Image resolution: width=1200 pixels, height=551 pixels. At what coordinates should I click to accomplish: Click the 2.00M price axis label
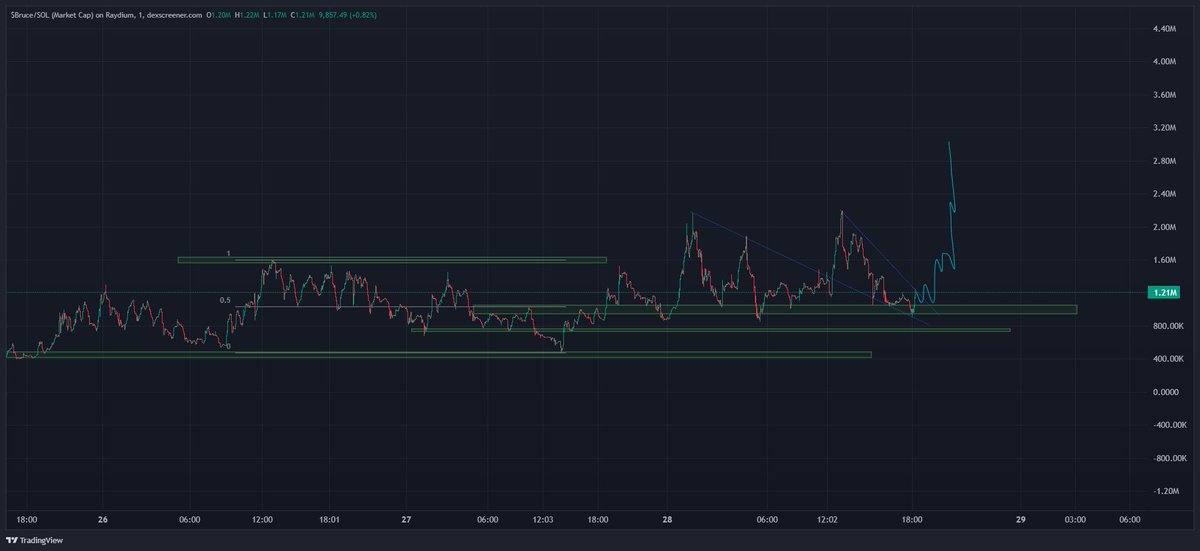click(1164, 227)
